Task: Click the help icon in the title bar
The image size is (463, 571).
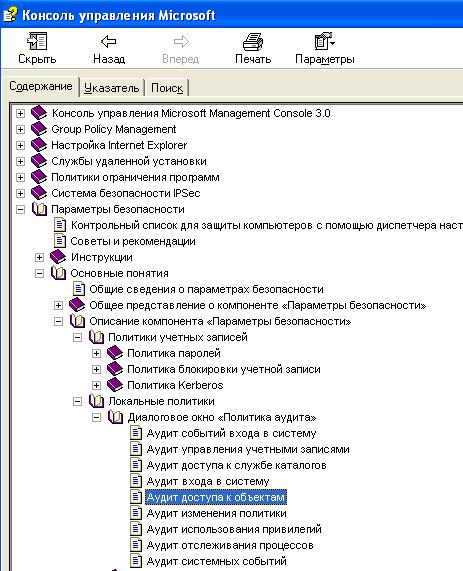Action: [10, 15]
